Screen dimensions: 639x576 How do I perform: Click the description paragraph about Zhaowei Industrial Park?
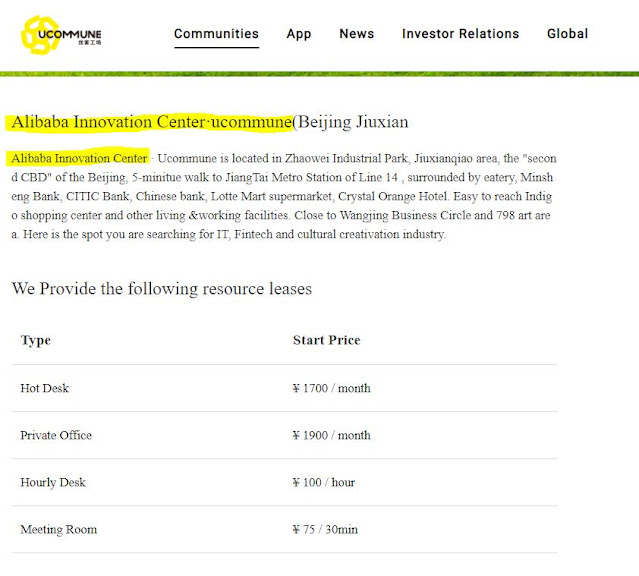[x=284, y=196]
